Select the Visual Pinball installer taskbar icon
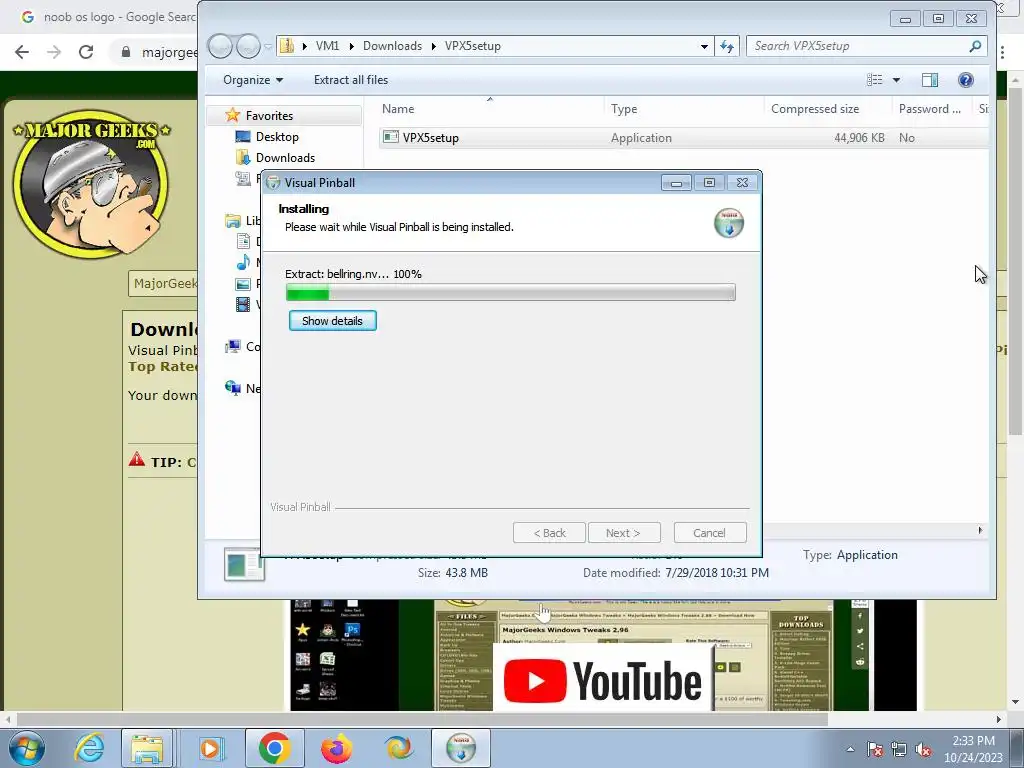This screenshot has height=768, width=1024. 461,748
